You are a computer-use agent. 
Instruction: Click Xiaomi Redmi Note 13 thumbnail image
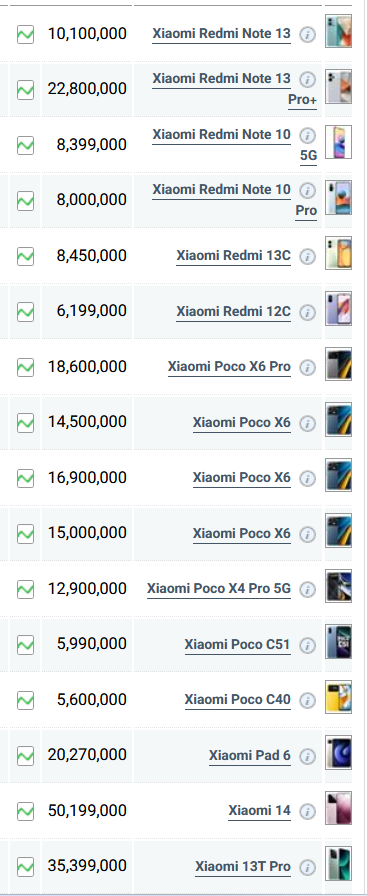pyautogui.click(x=338, y=31)
